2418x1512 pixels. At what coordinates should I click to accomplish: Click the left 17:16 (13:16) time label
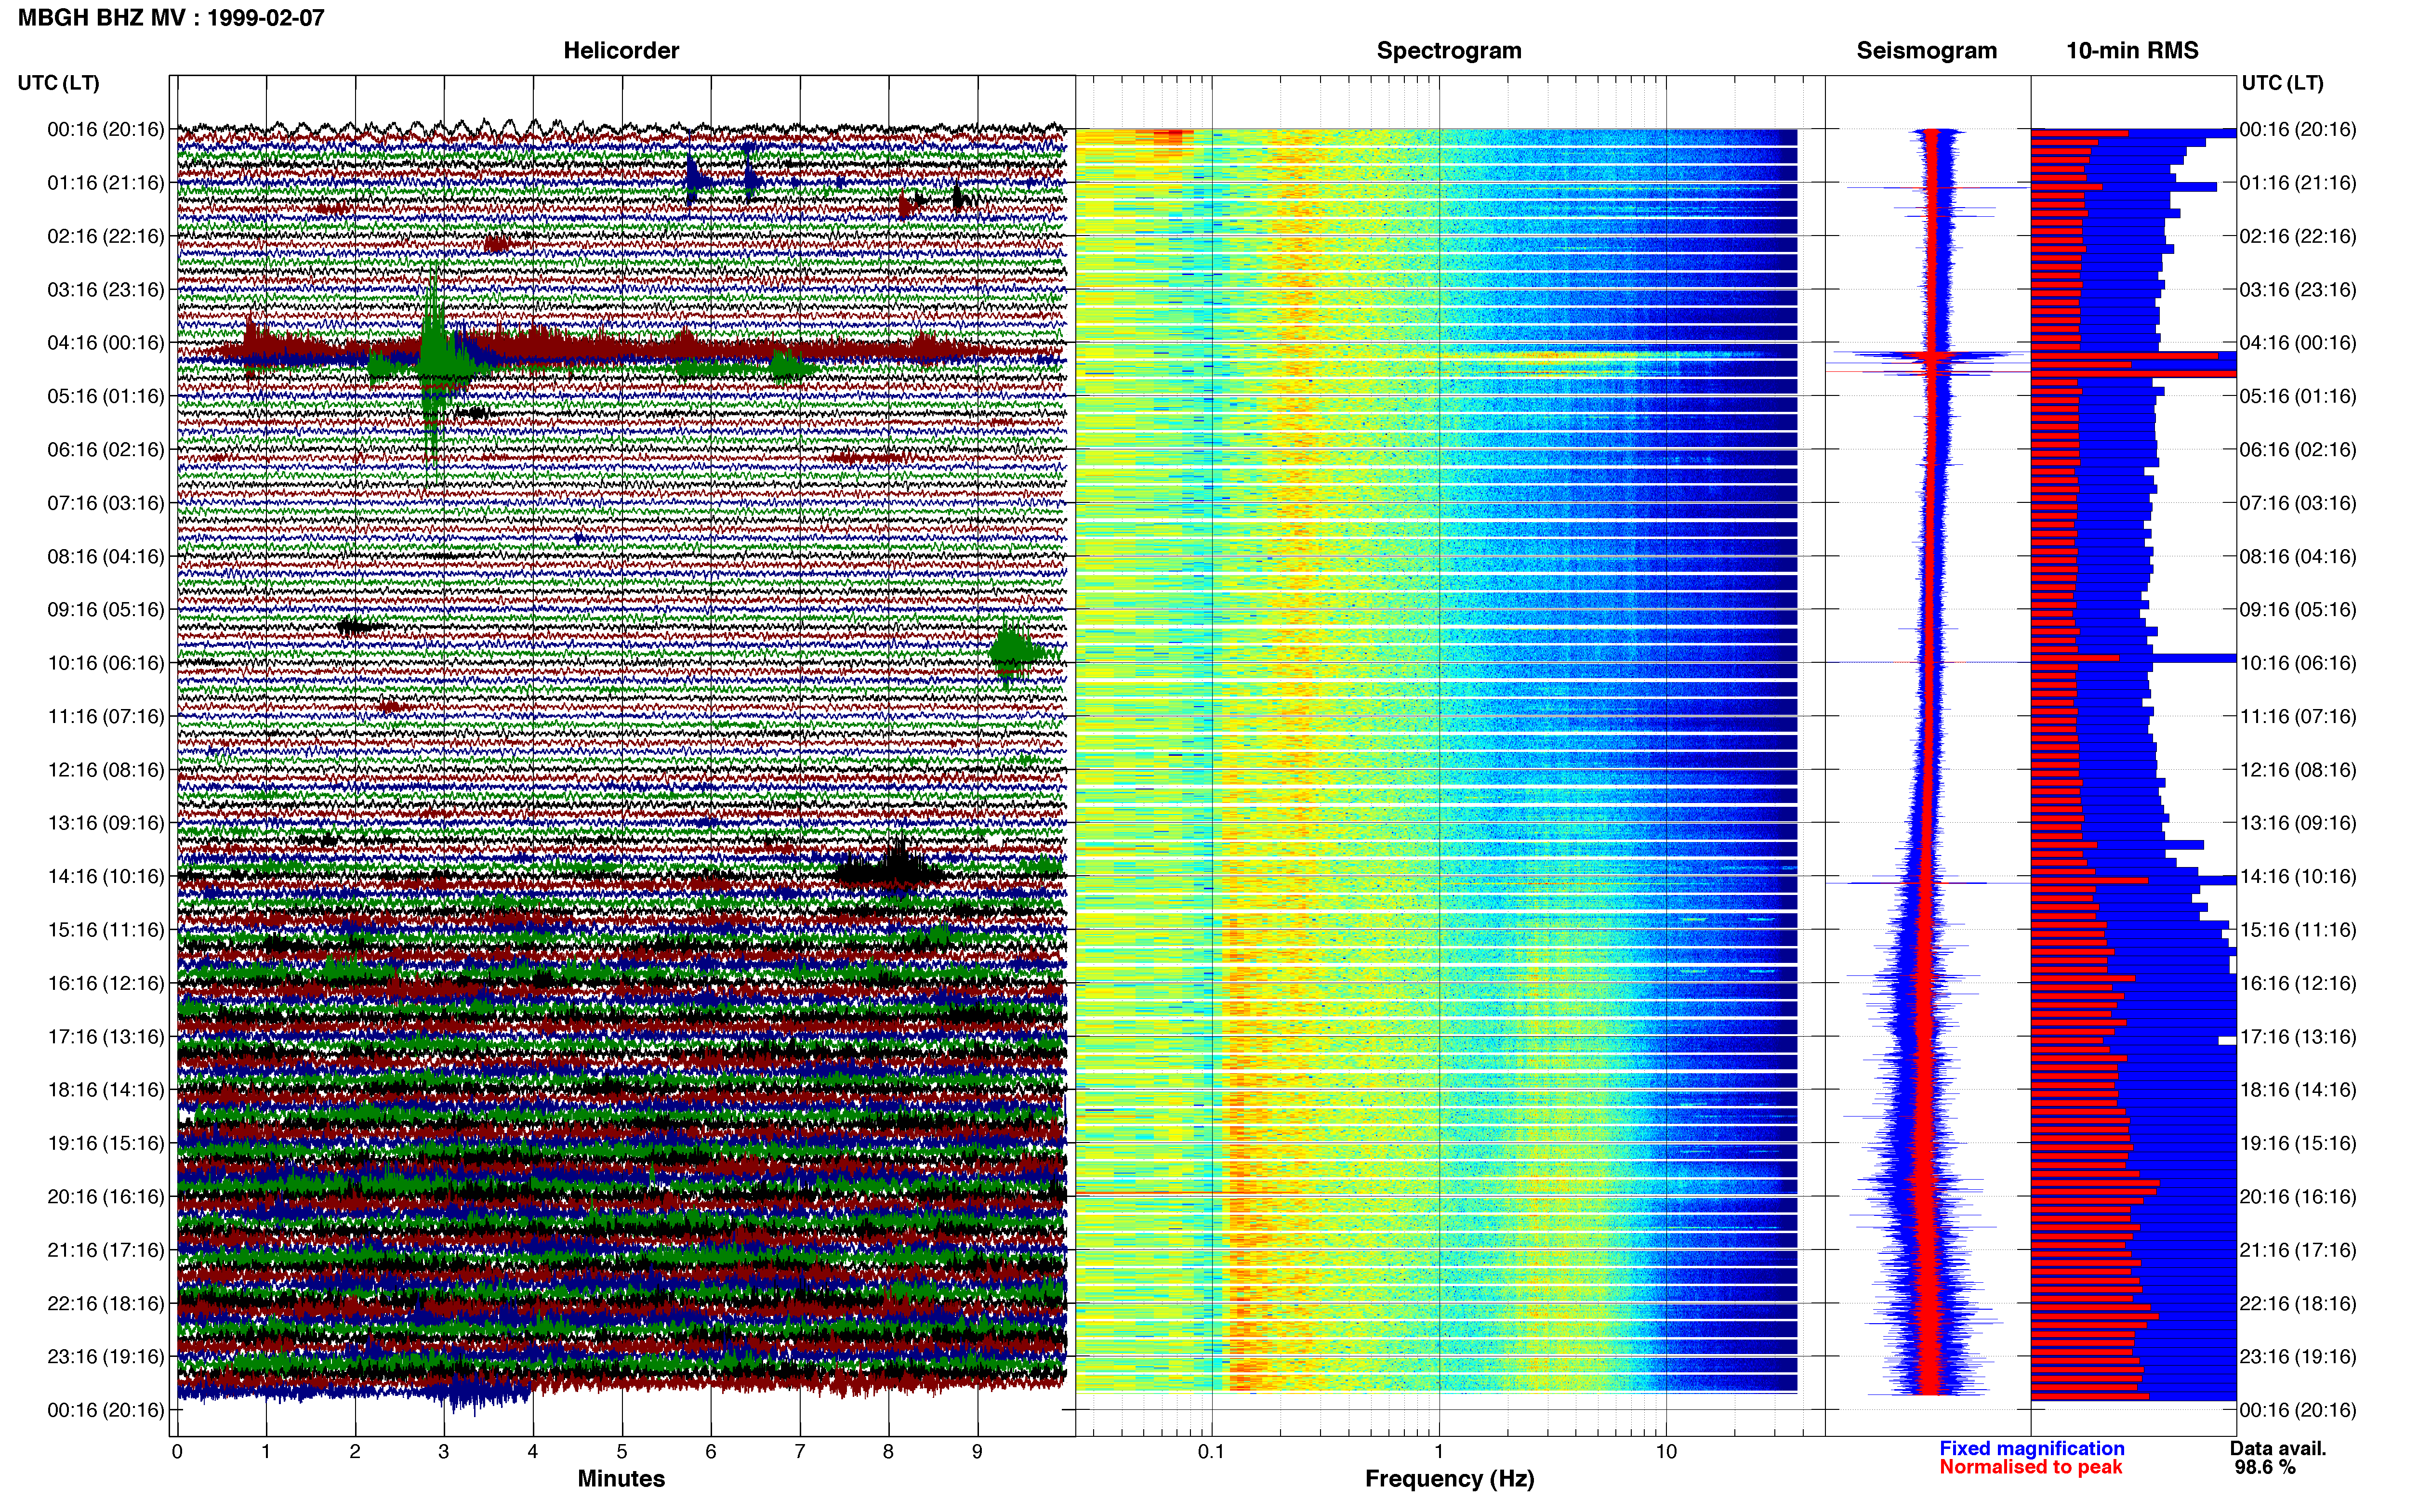[106, 1036]
